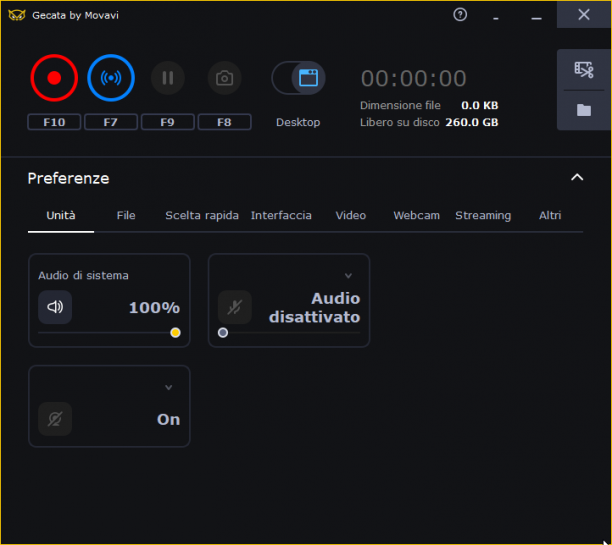Change the F10 record hotkey field

coord(54,122)
